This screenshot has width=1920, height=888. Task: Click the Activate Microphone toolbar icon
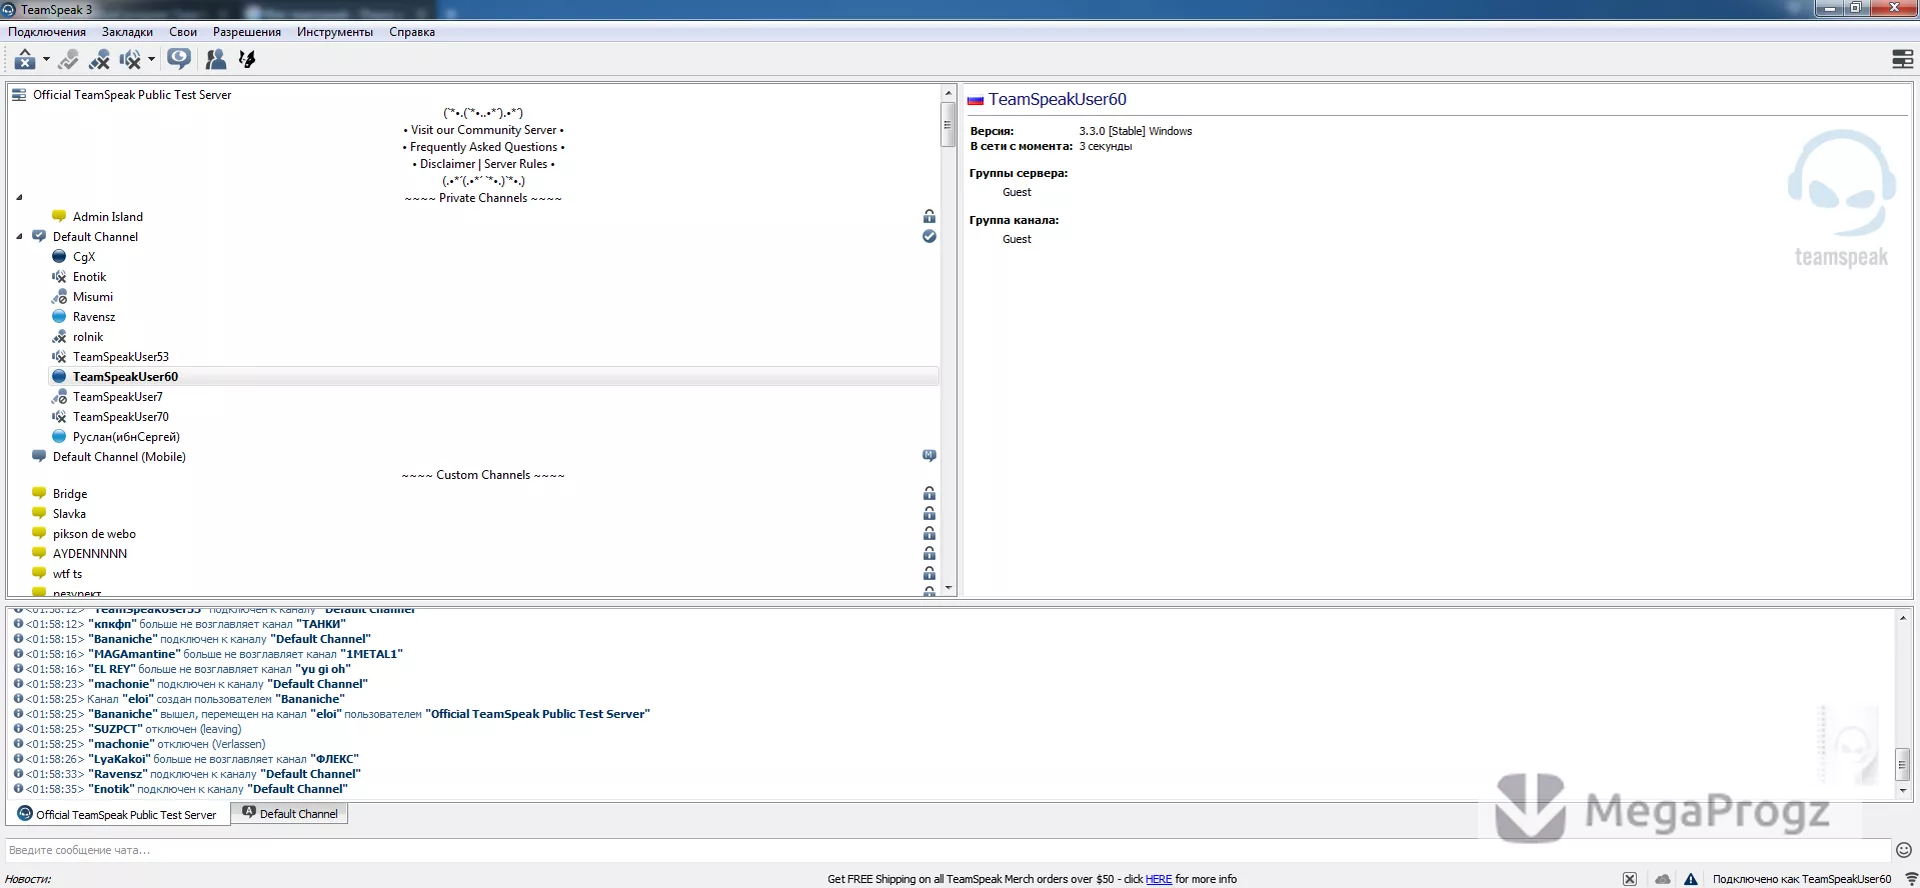(68, 59)
